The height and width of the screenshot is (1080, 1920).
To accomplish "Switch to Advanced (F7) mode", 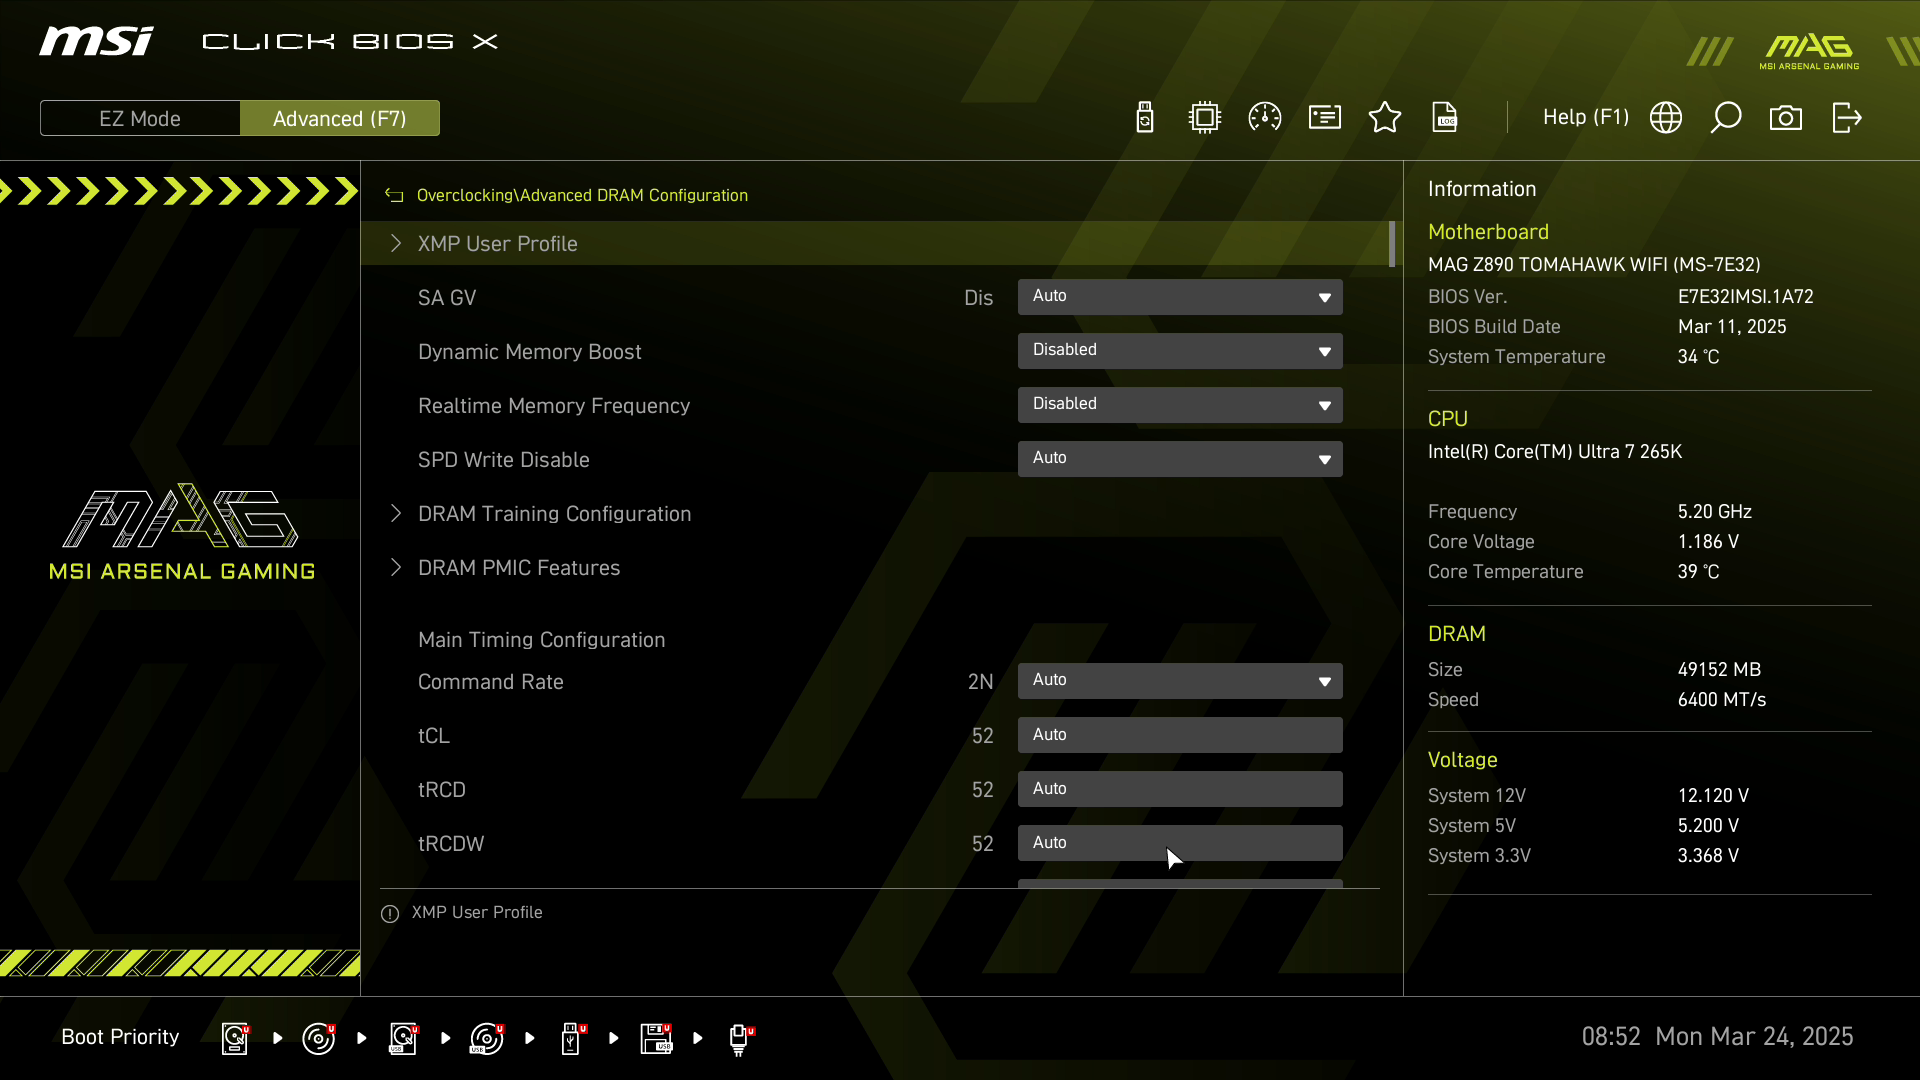I will coord(340,118).
